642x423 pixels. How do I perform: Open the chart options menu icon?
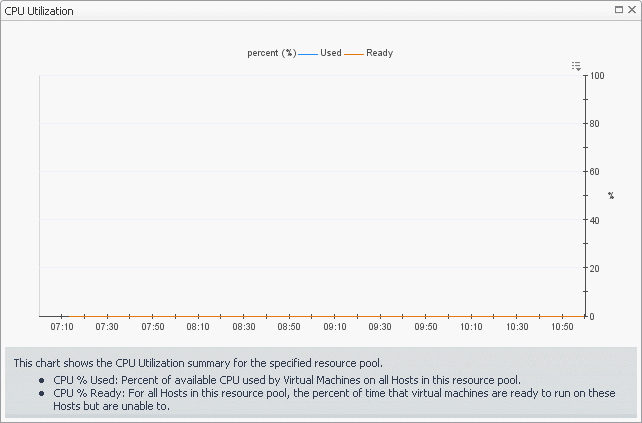click(577, 66)
